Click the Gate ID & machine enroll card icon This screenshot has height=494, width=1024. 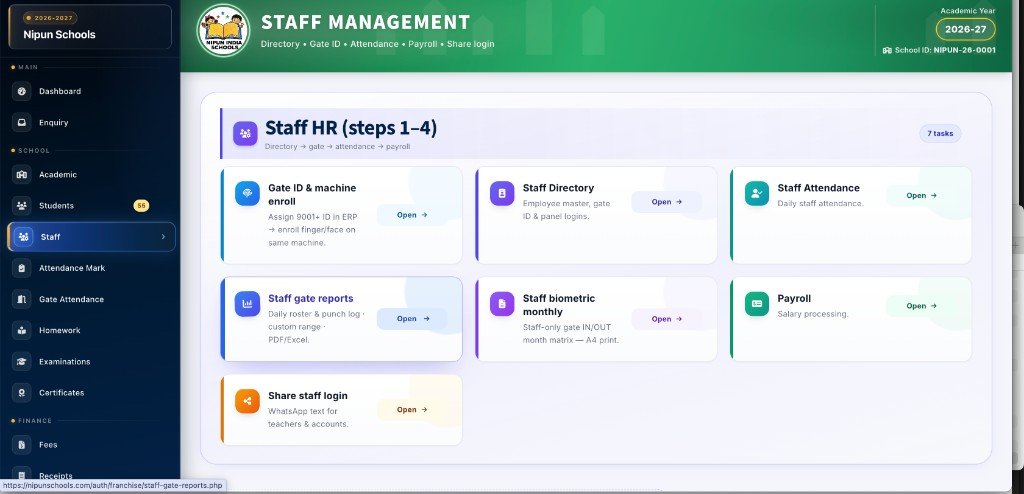click(247, 193)
